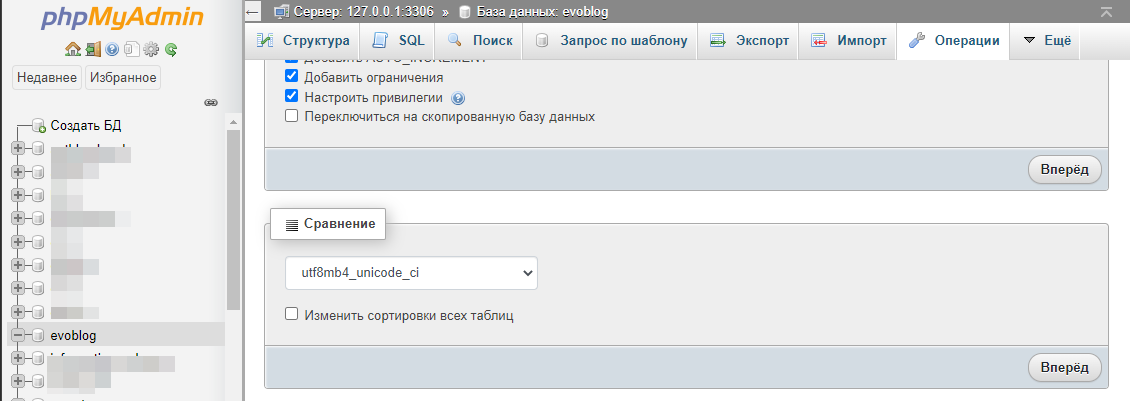The image size is (1130, 401).
Task: Uncheck the Настроить привилегии checkbox
Action: pos(291,96)
